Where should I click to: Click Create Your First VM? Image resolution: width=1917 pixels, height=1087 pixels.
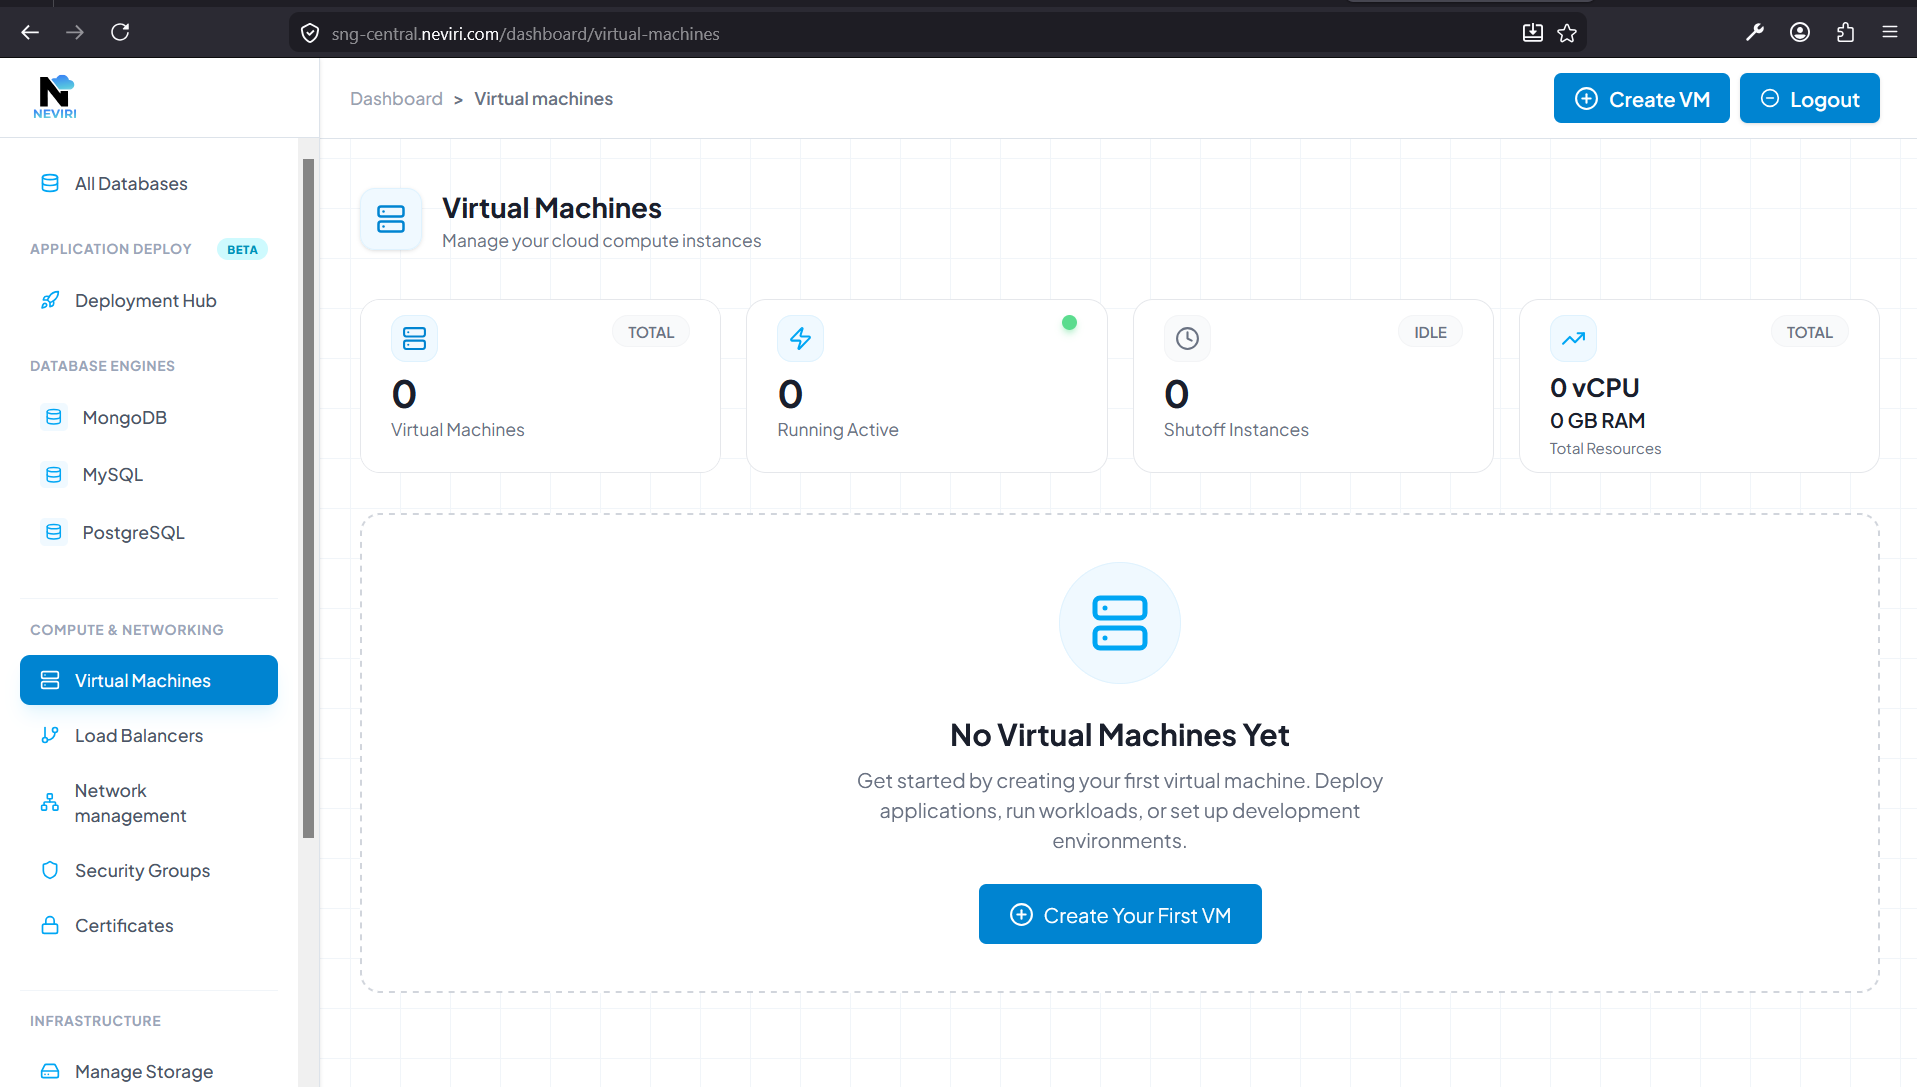1120,914
